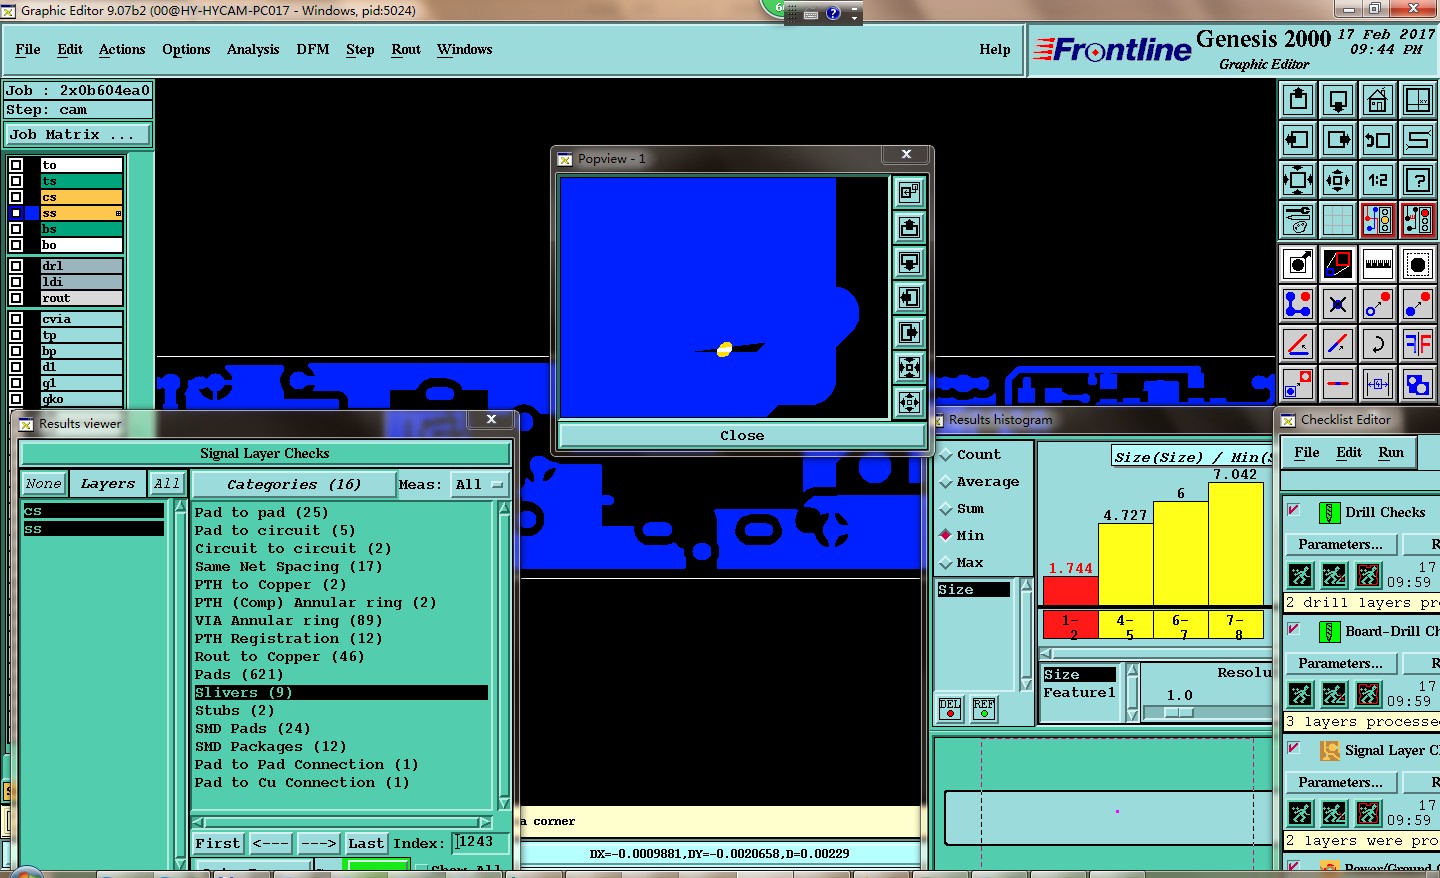The width and height of the screenshot is (1440, 878).
Task: Open the Categories (16) selector
Action: (293, 484)
